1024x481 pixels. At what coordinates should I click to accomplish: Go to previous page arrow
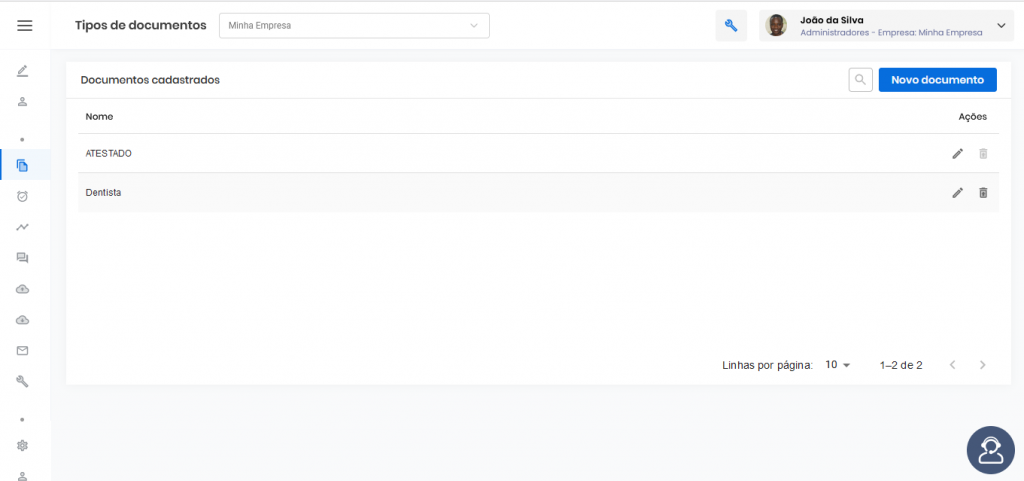tap(952, 365)
